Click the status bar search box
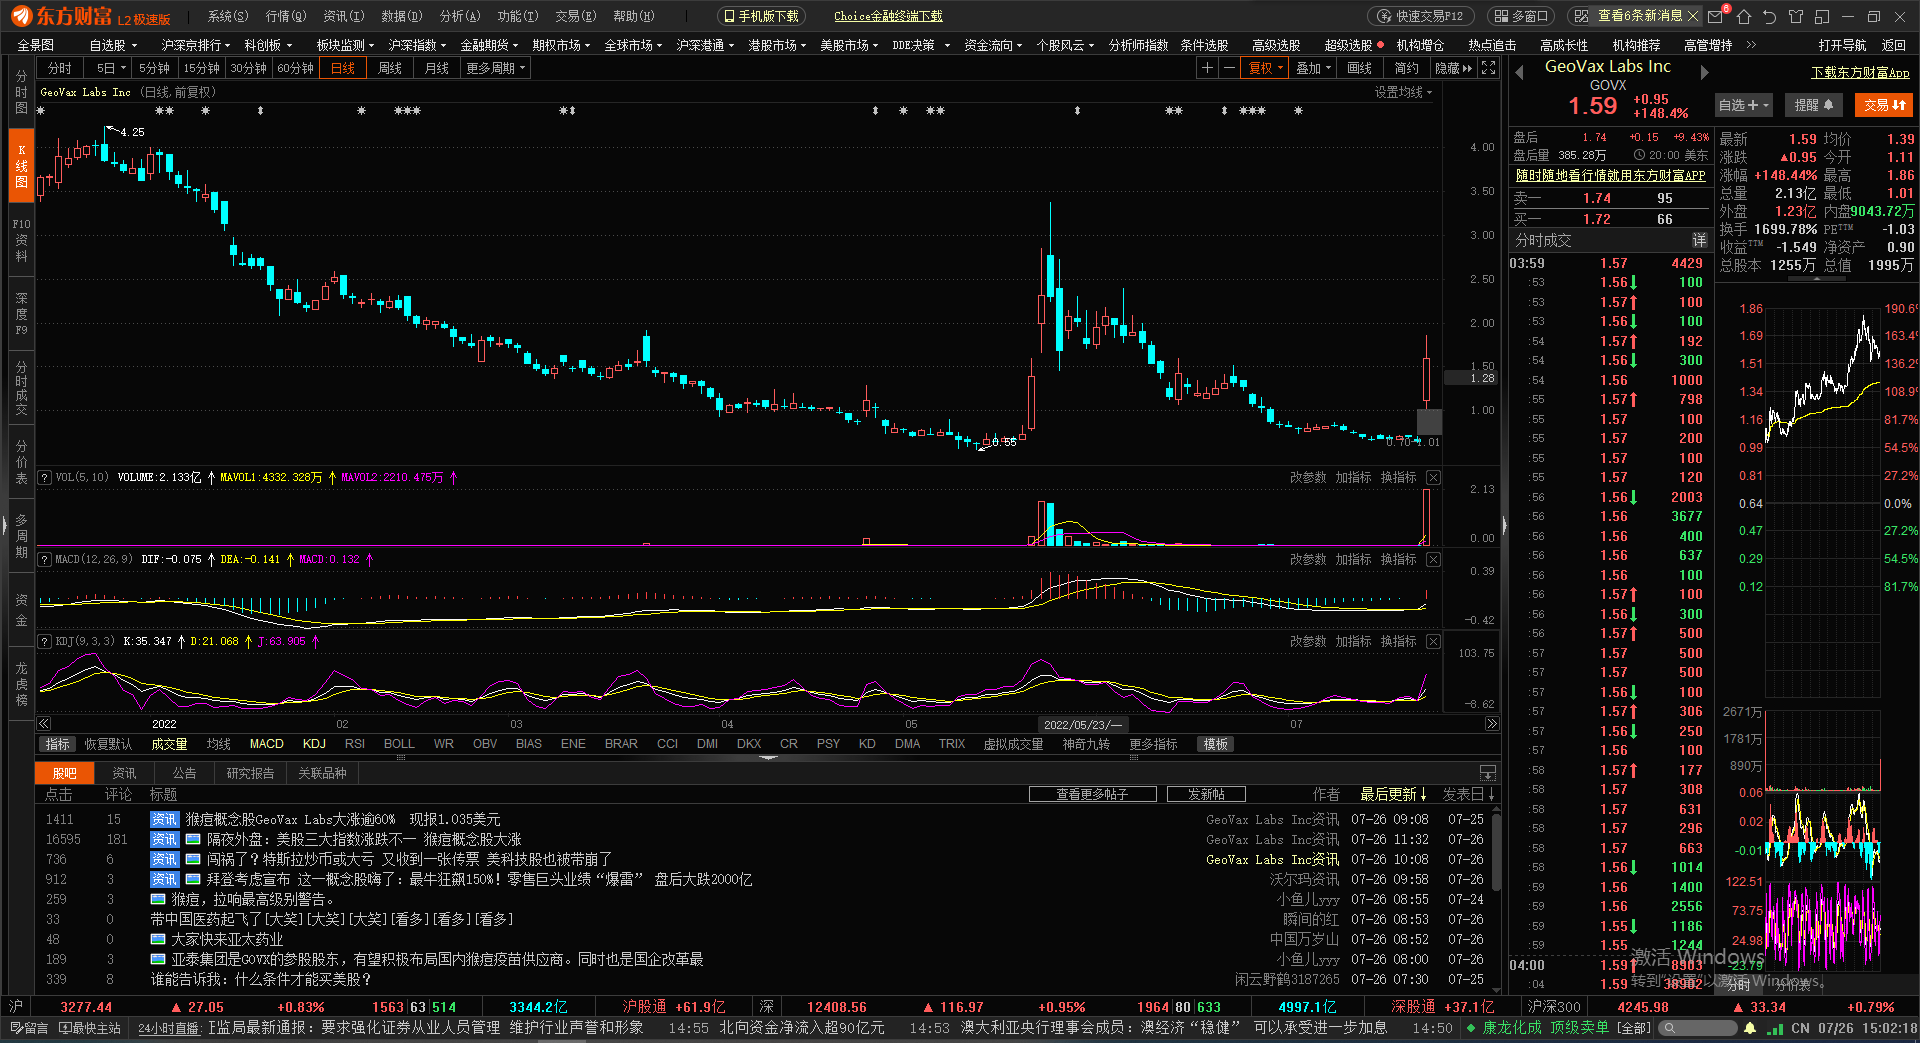Viewport: 1920px width, 1043px height. (x=1699, y=1028)
